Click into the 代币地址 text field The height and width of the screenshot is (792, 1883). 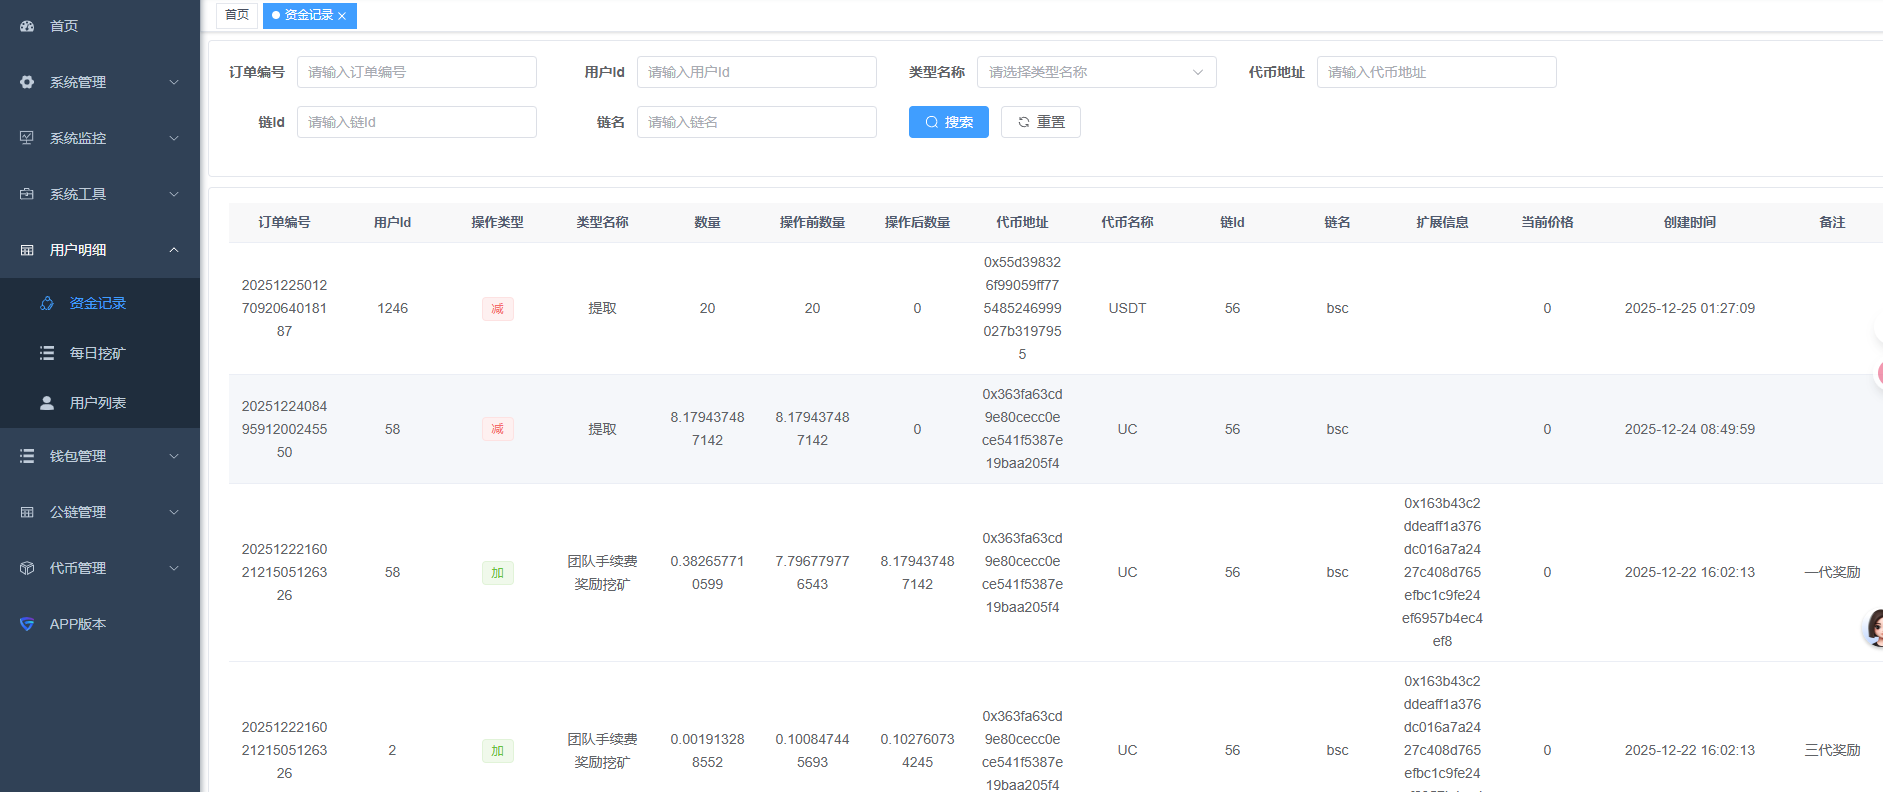point(1435,72)
